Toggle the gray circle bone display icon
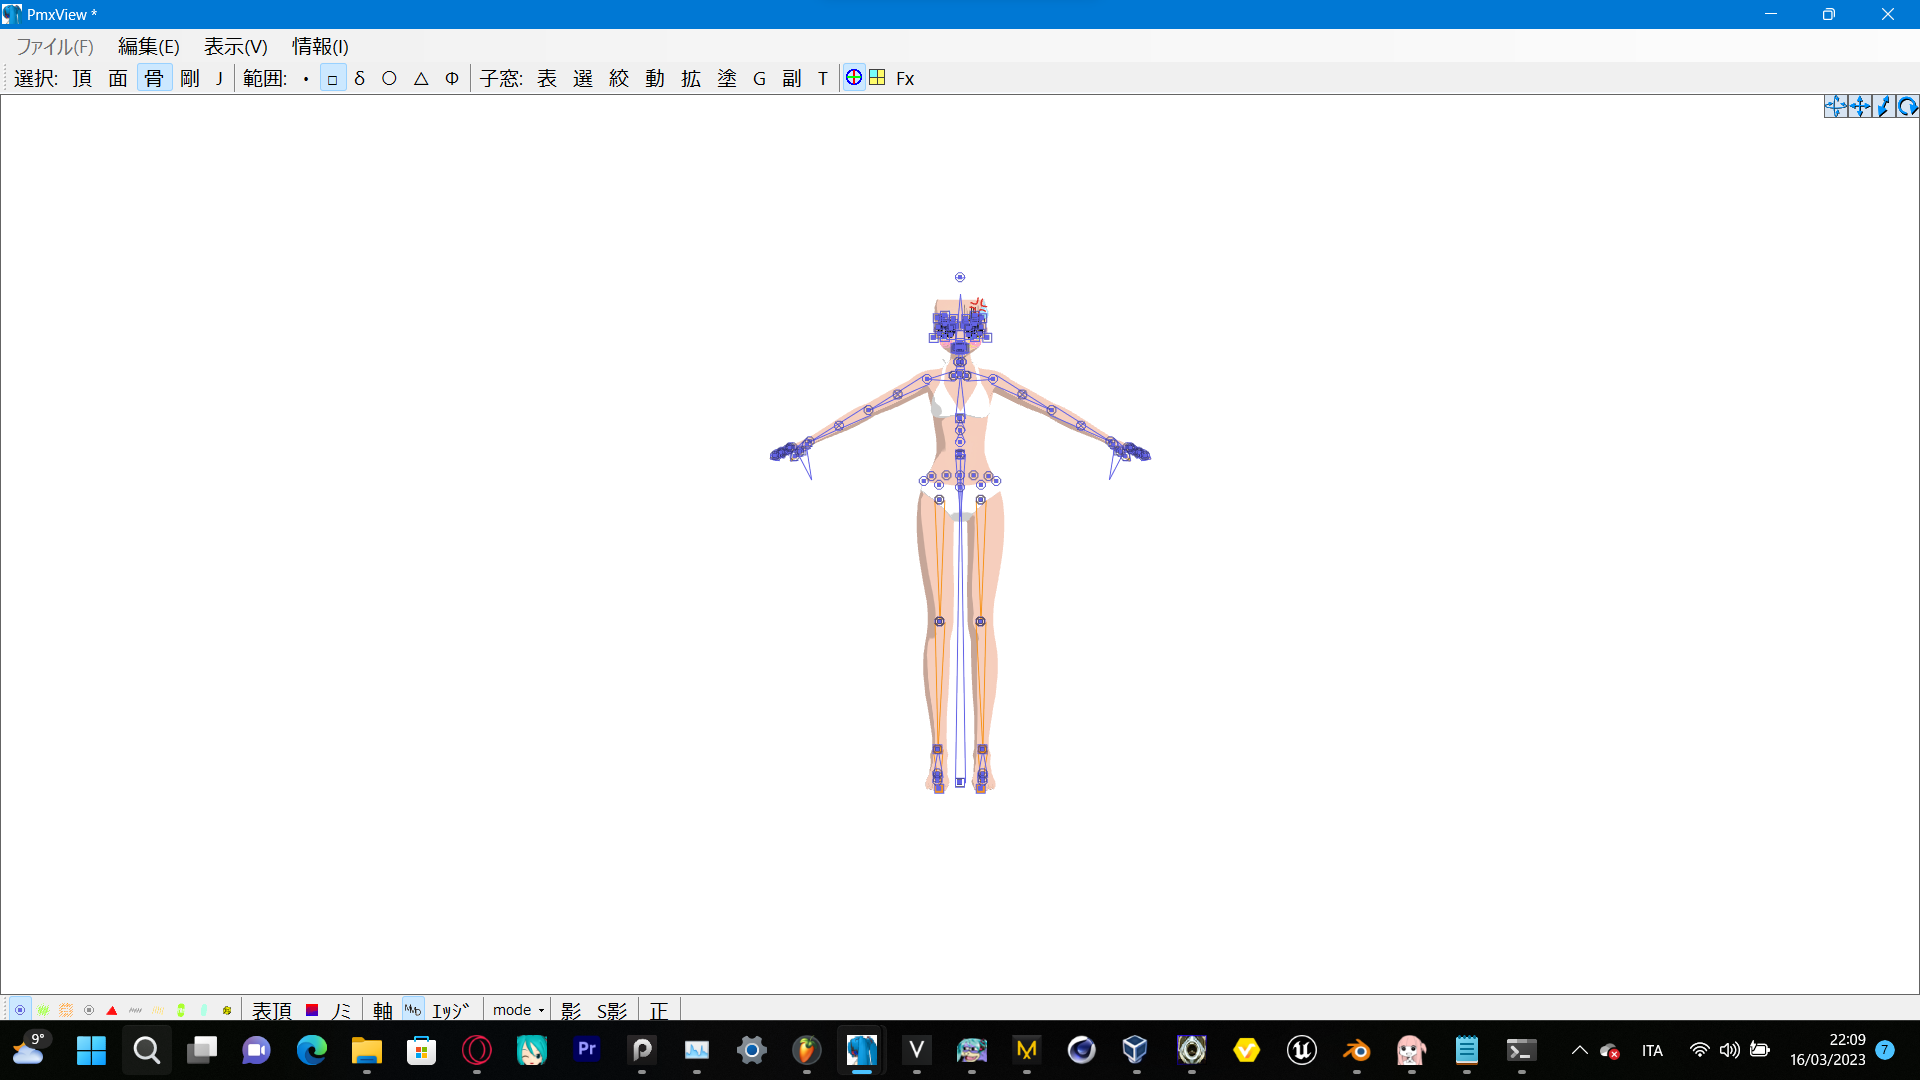Image resolution: width=1920 pixels, height=1080 pixels. tap(89, 1010)
